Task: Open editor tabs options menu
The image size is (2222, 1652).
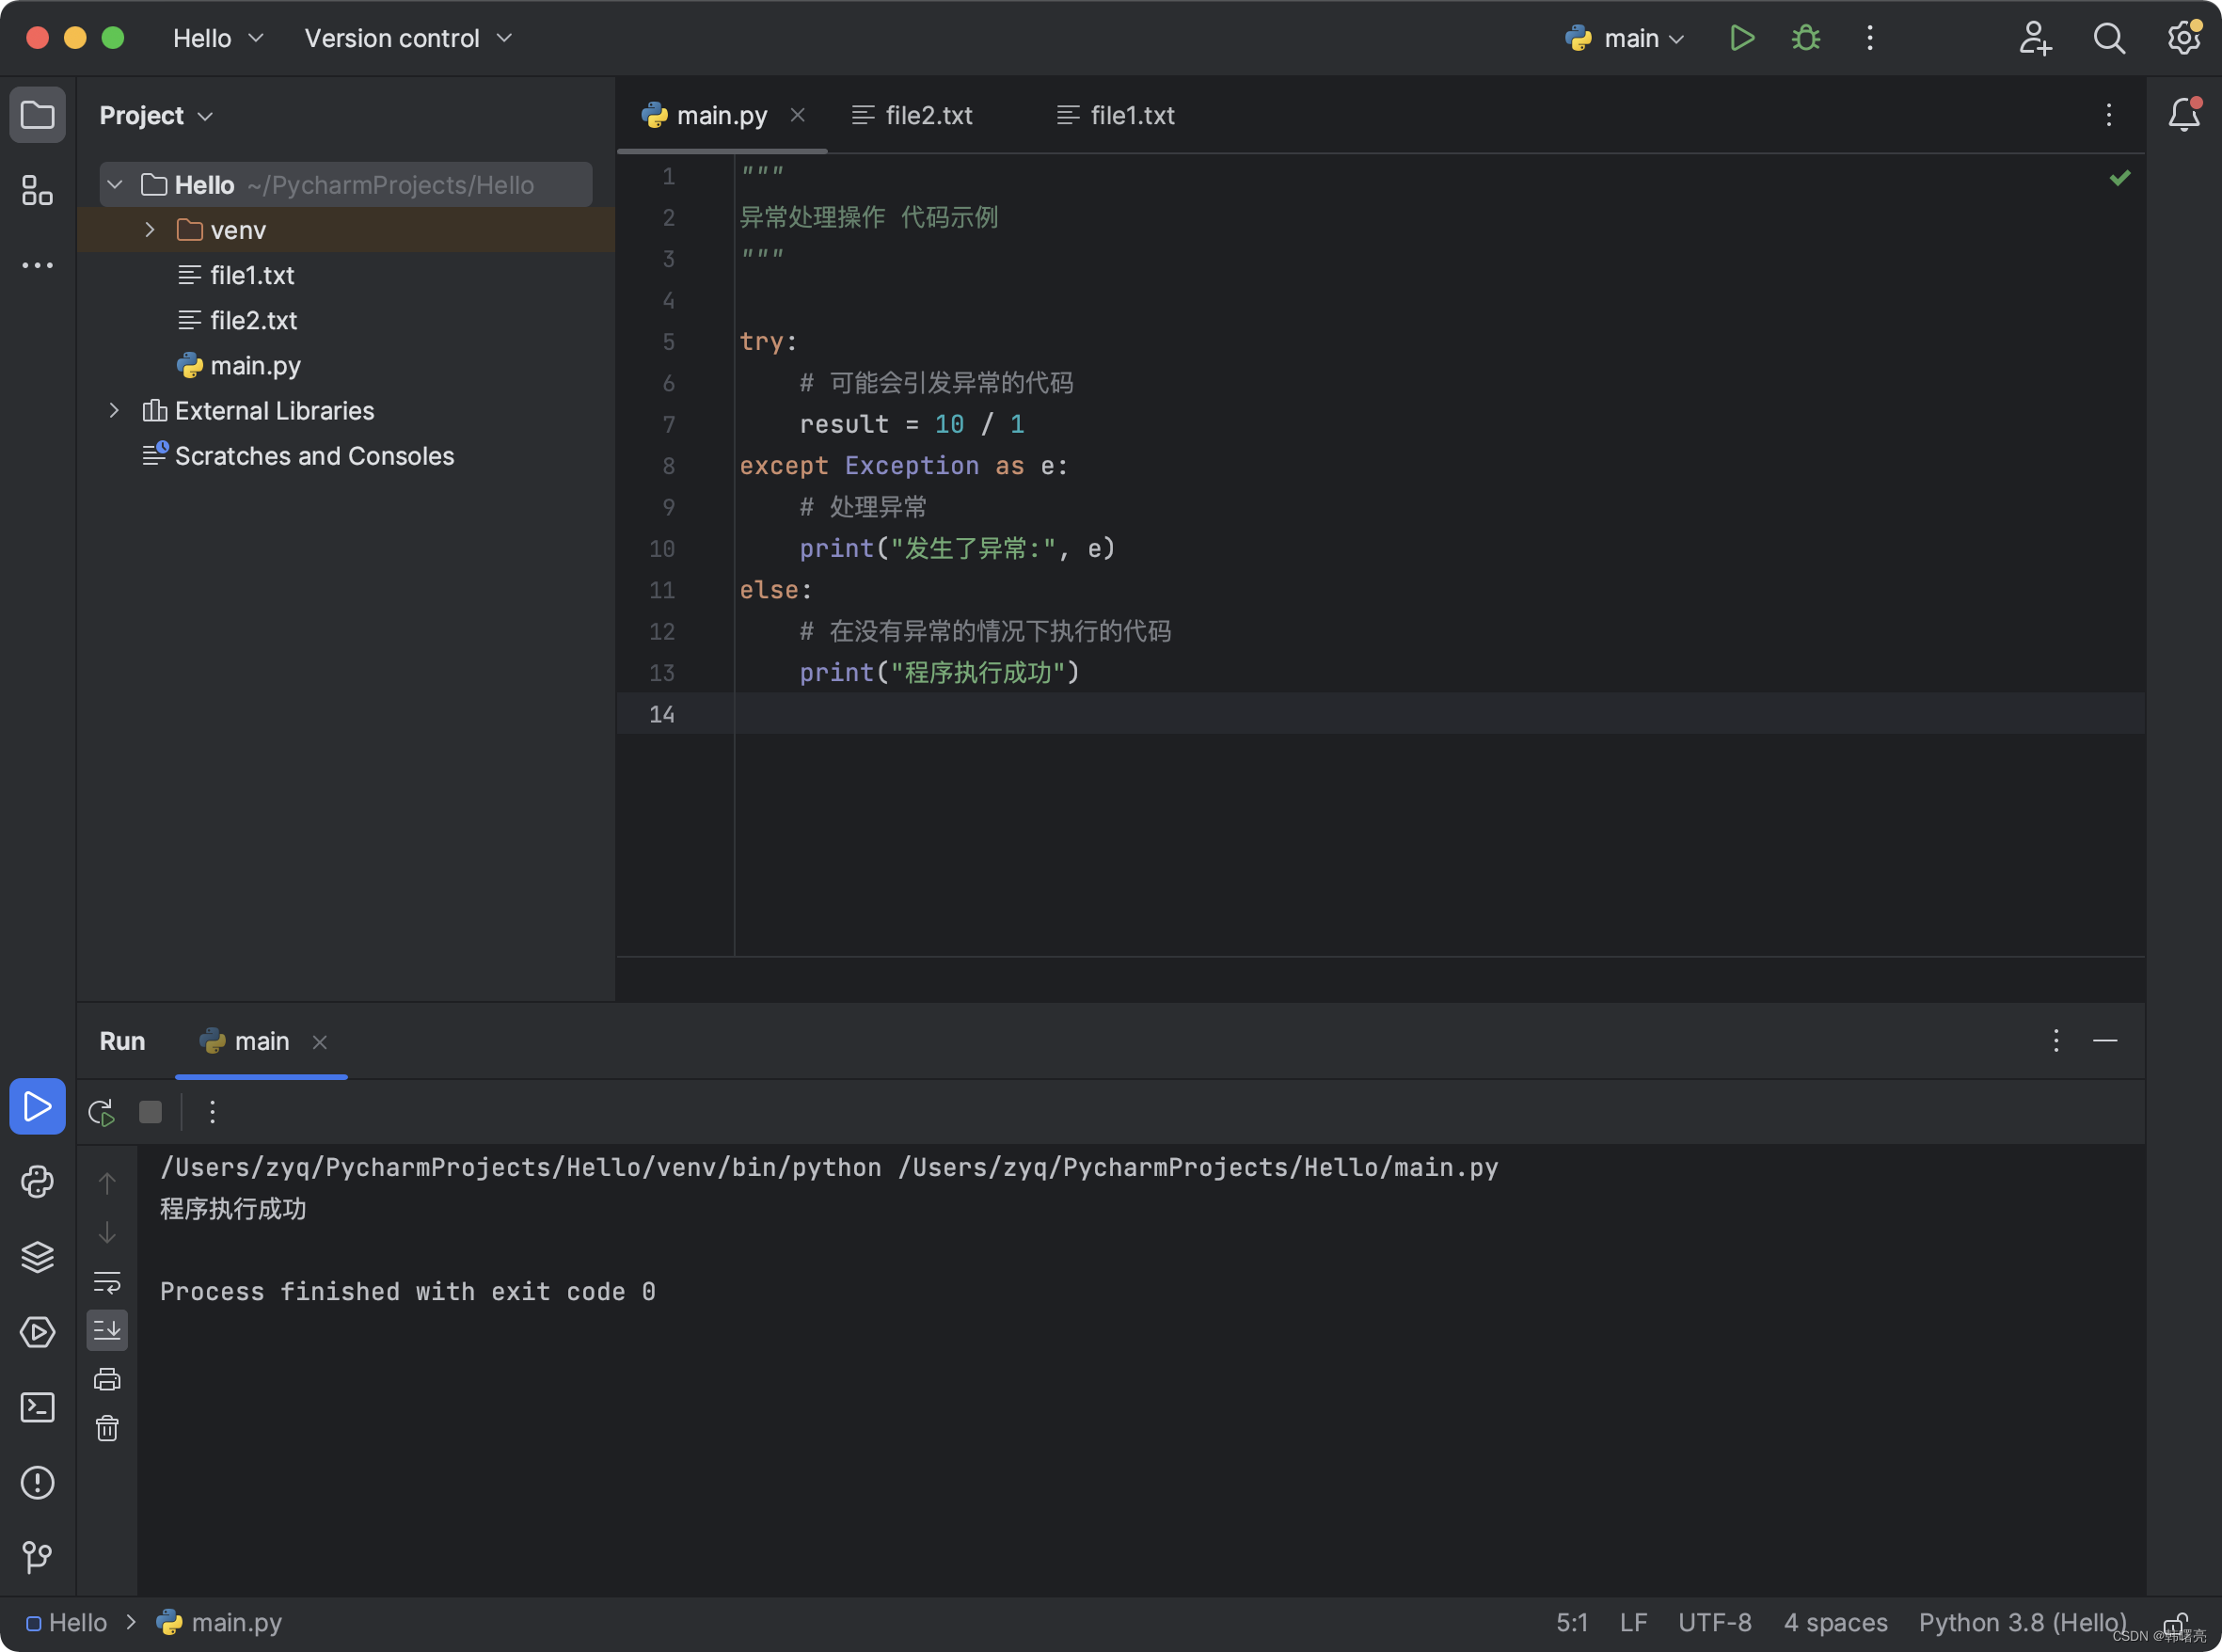Action: point(2108,115)
